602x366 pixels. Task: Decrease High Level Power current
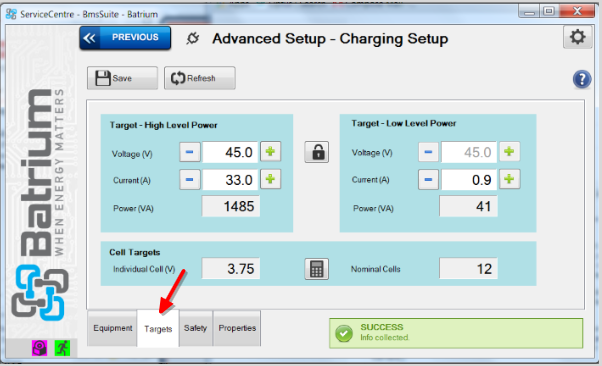click(190, 179)
